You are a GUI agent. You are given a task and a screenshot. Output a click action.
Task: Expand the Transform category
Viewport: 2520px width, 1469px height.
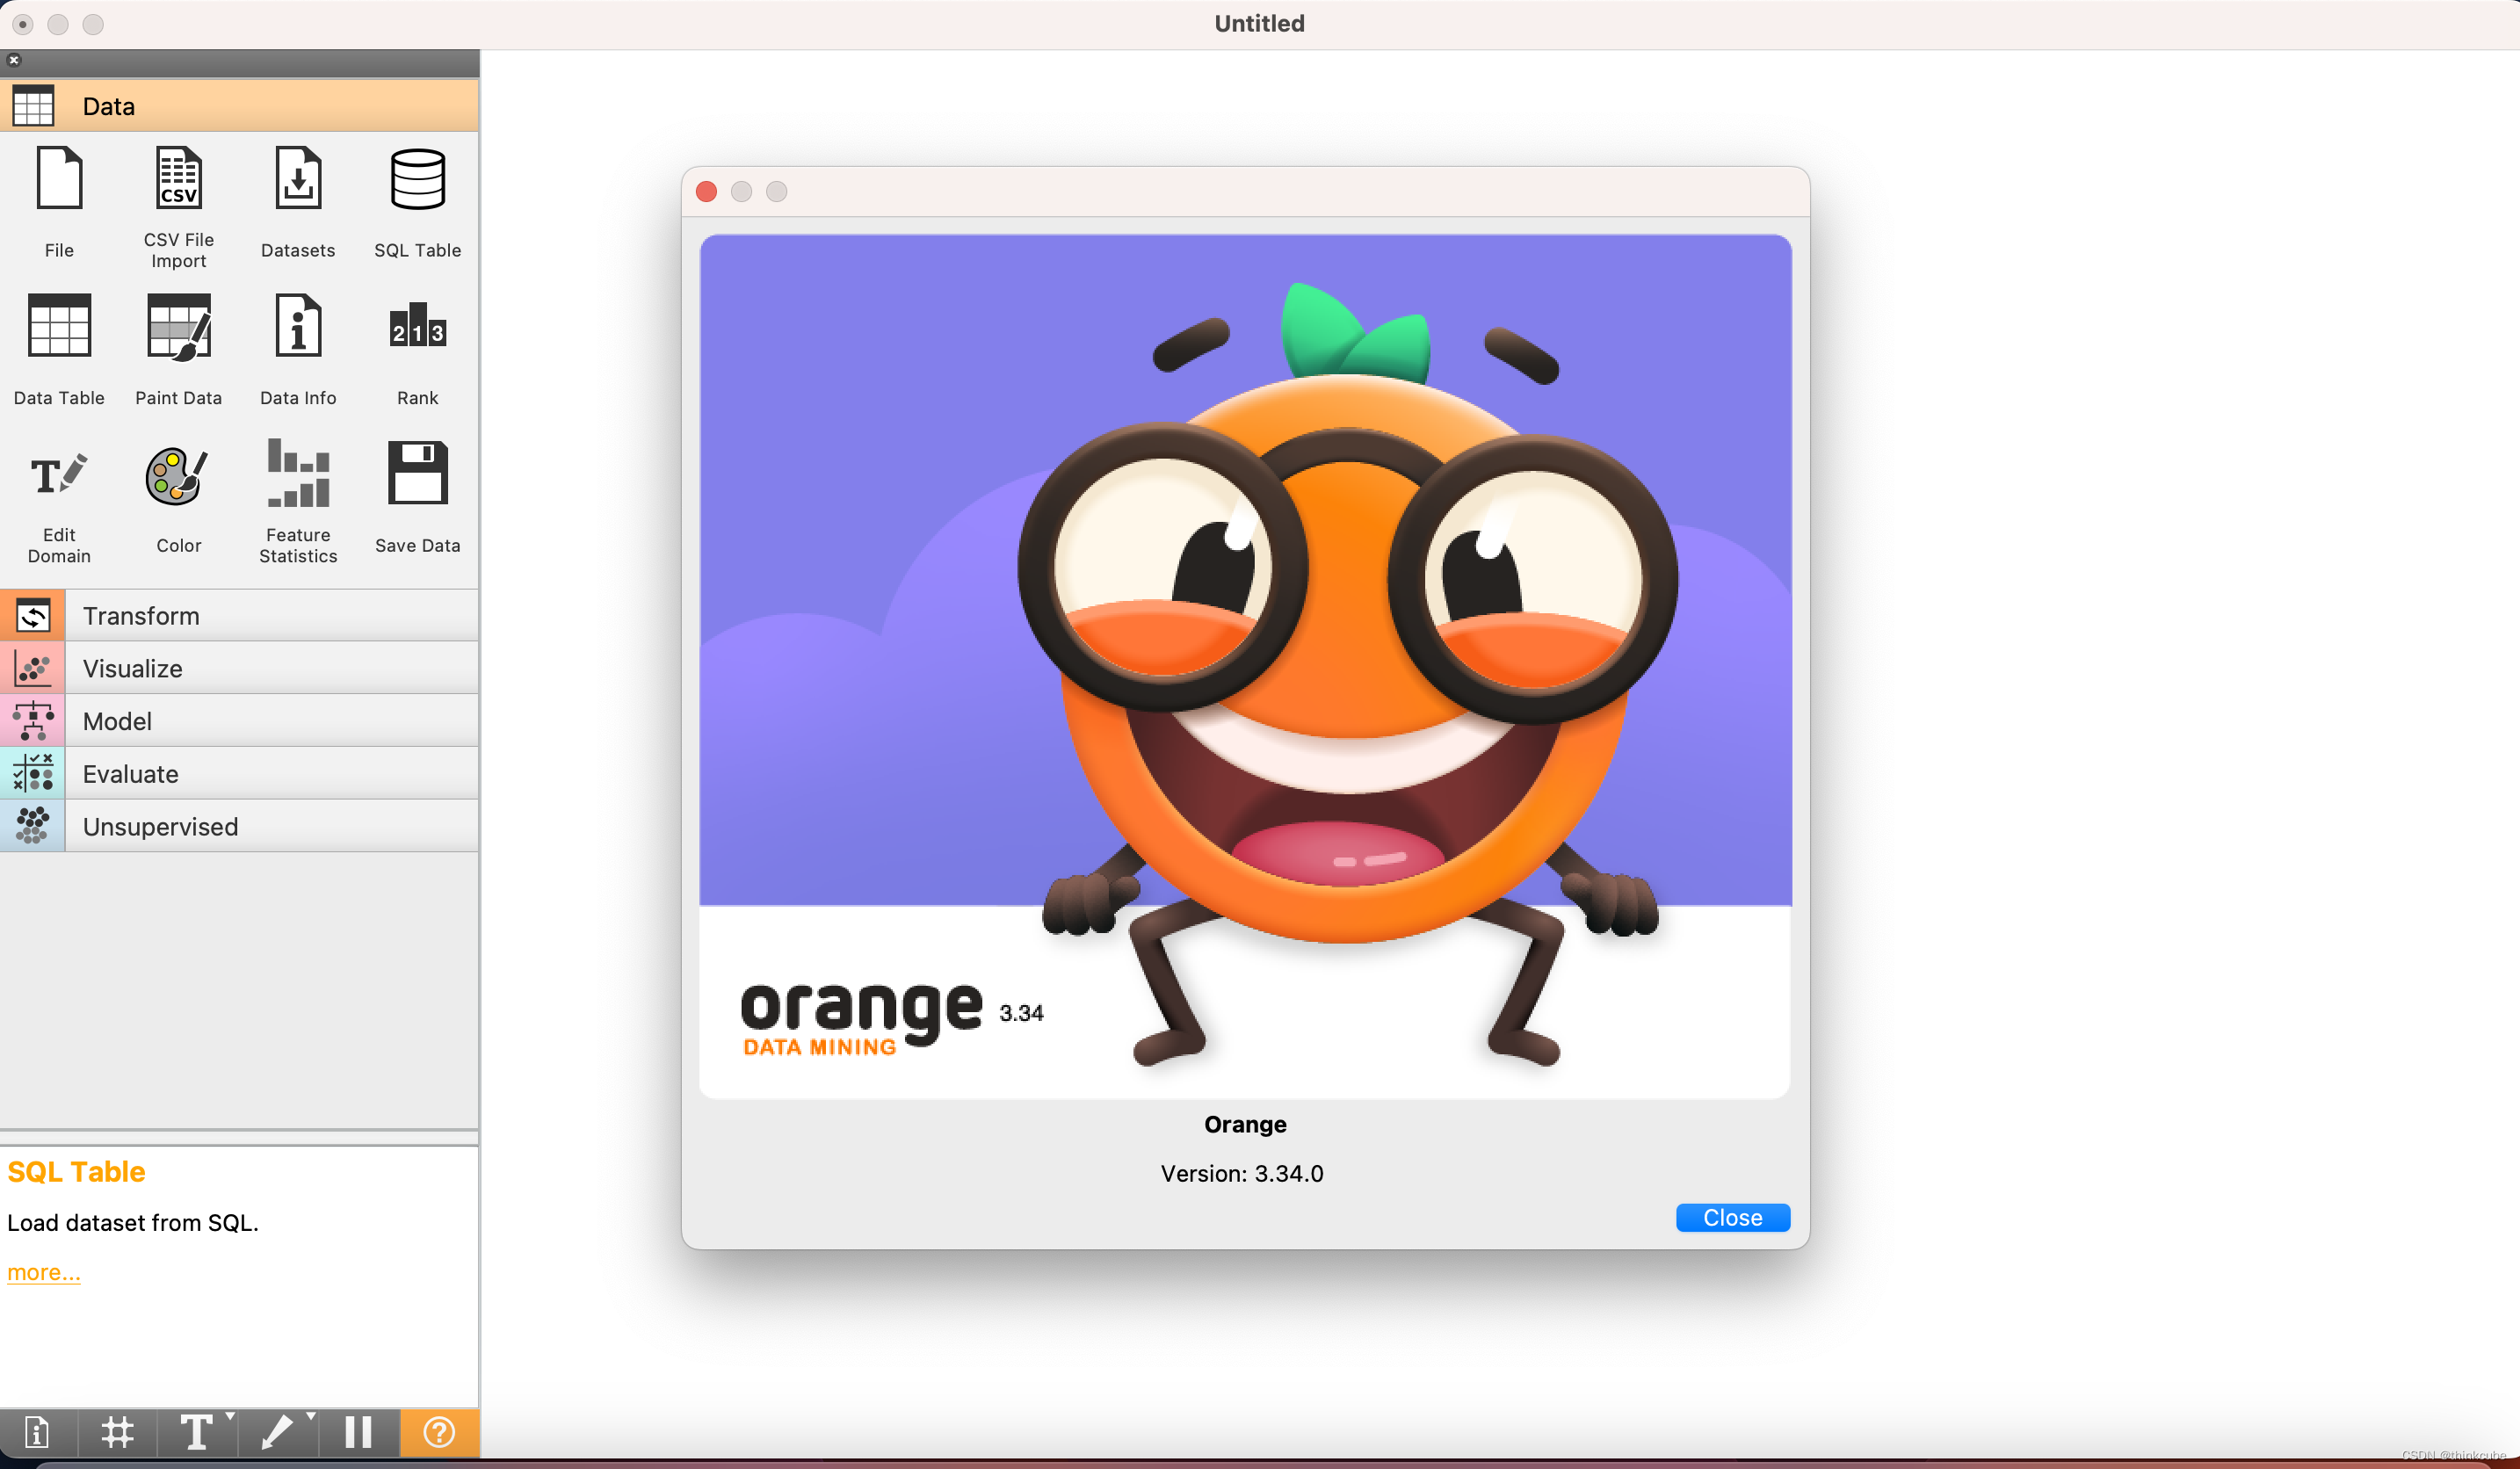[239, 615]
